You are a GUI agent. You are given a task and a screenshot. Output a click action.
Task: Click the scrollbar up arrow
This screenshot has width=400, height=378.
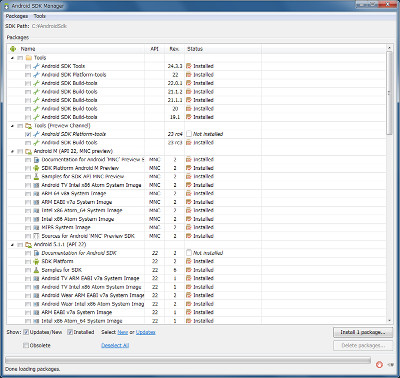pyautogui.click(x=389, y=48)
